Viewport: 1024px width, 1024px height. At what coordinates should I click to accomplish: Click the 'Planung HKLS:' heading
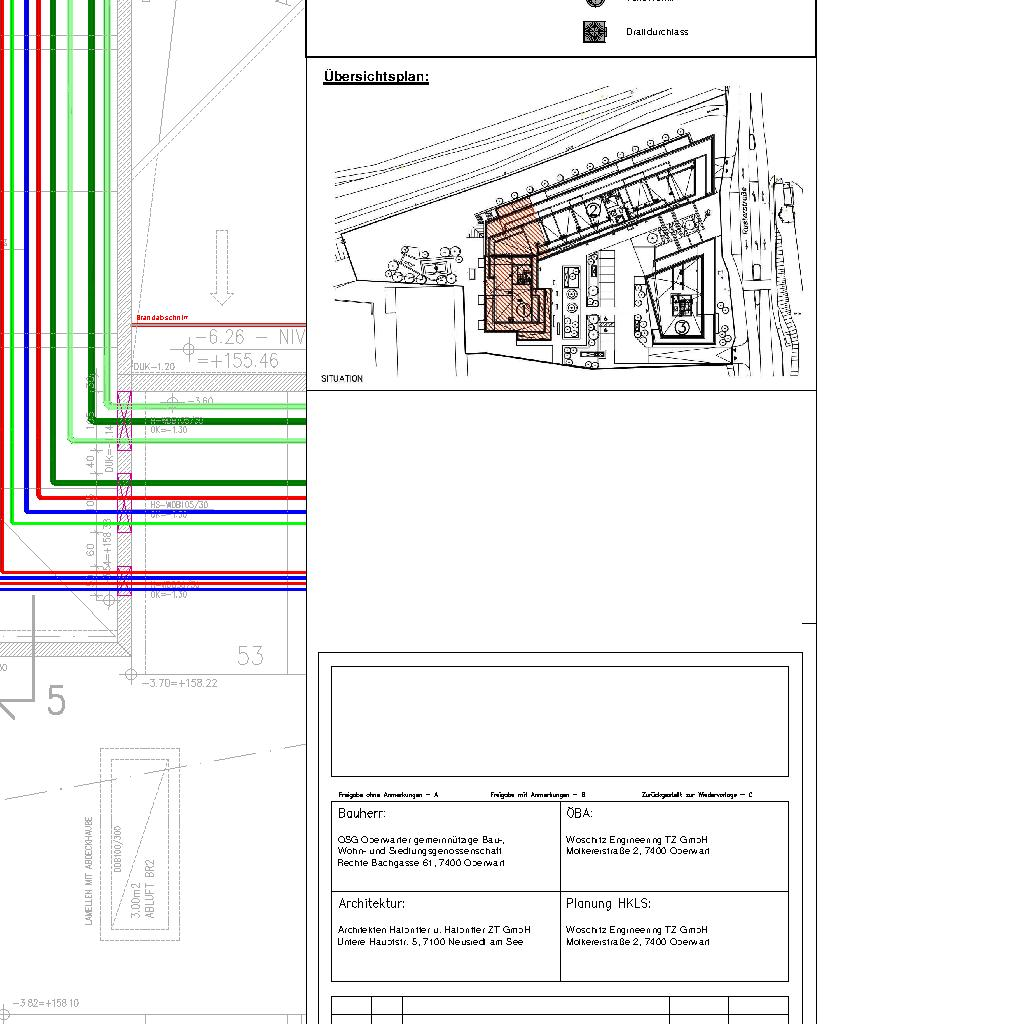coord(608,904)
